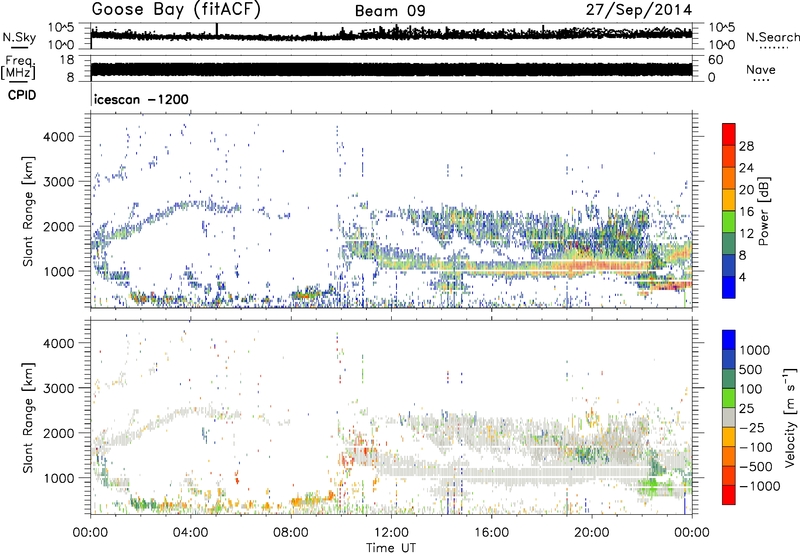The image size is (800, 554).
Task: Click the '04:00' time tick label
Action: click(190, 533)
